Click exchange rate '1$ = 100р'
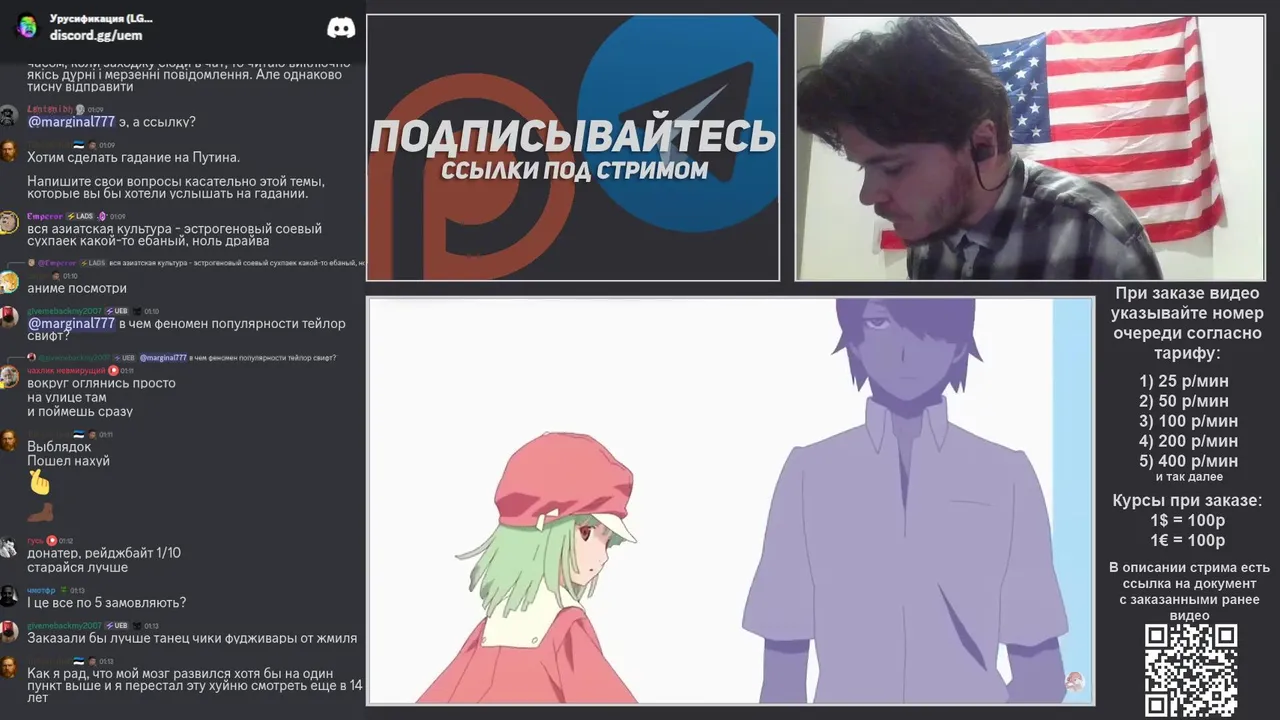1280x720 pixels. pos(1187,521)
